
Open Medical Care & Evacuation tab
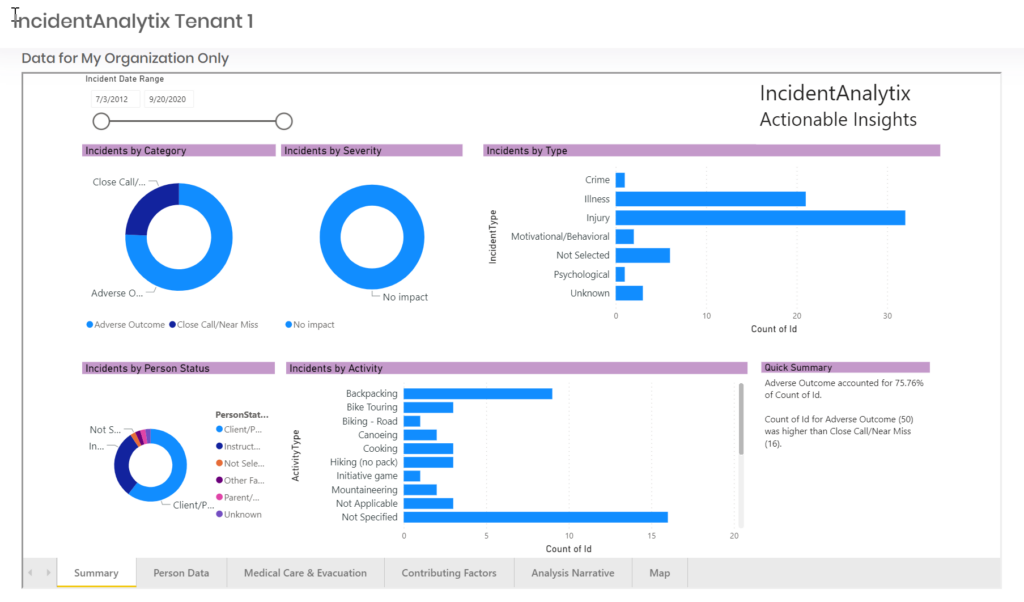tap(305, 573)
